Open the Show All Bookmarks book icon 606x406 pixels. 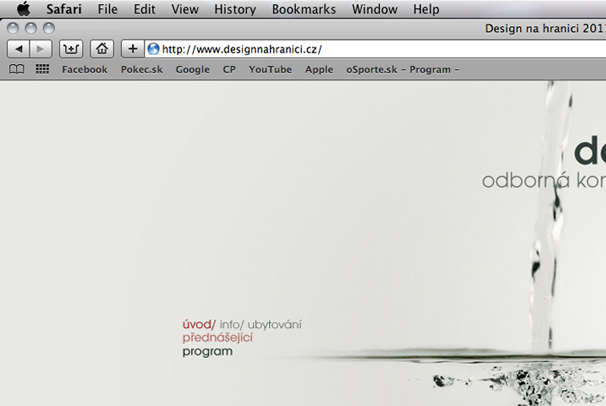pyautogui.click(x=16, y=70)
